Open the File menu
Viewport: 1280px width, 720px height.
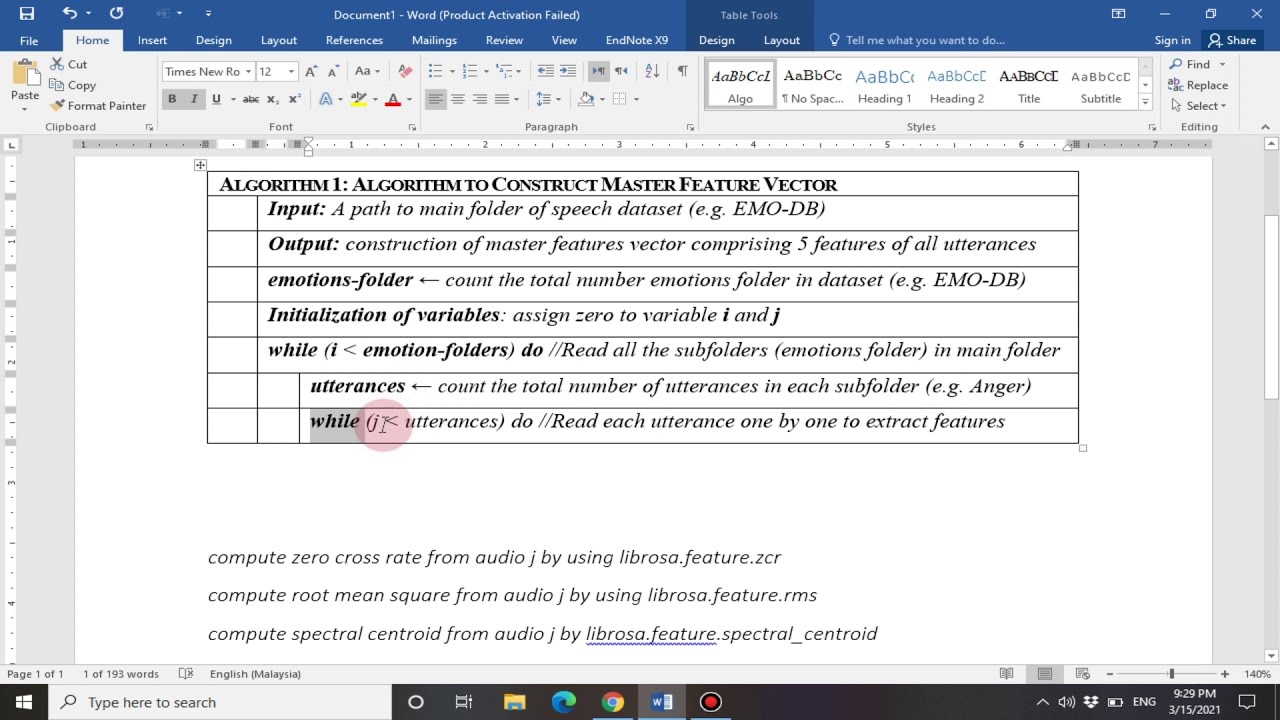[x=29, y=40]
